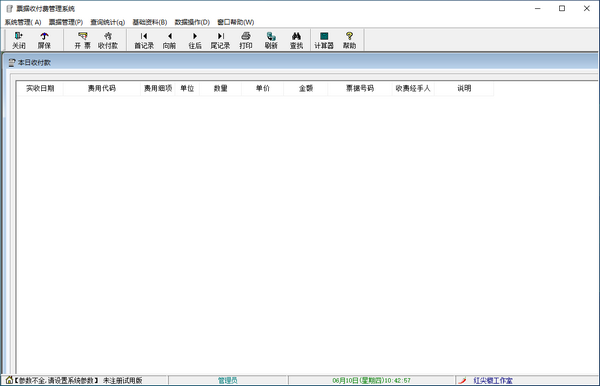Go to previous record with 向前
The height and width of the screenshot is (386, 600).
169,40
